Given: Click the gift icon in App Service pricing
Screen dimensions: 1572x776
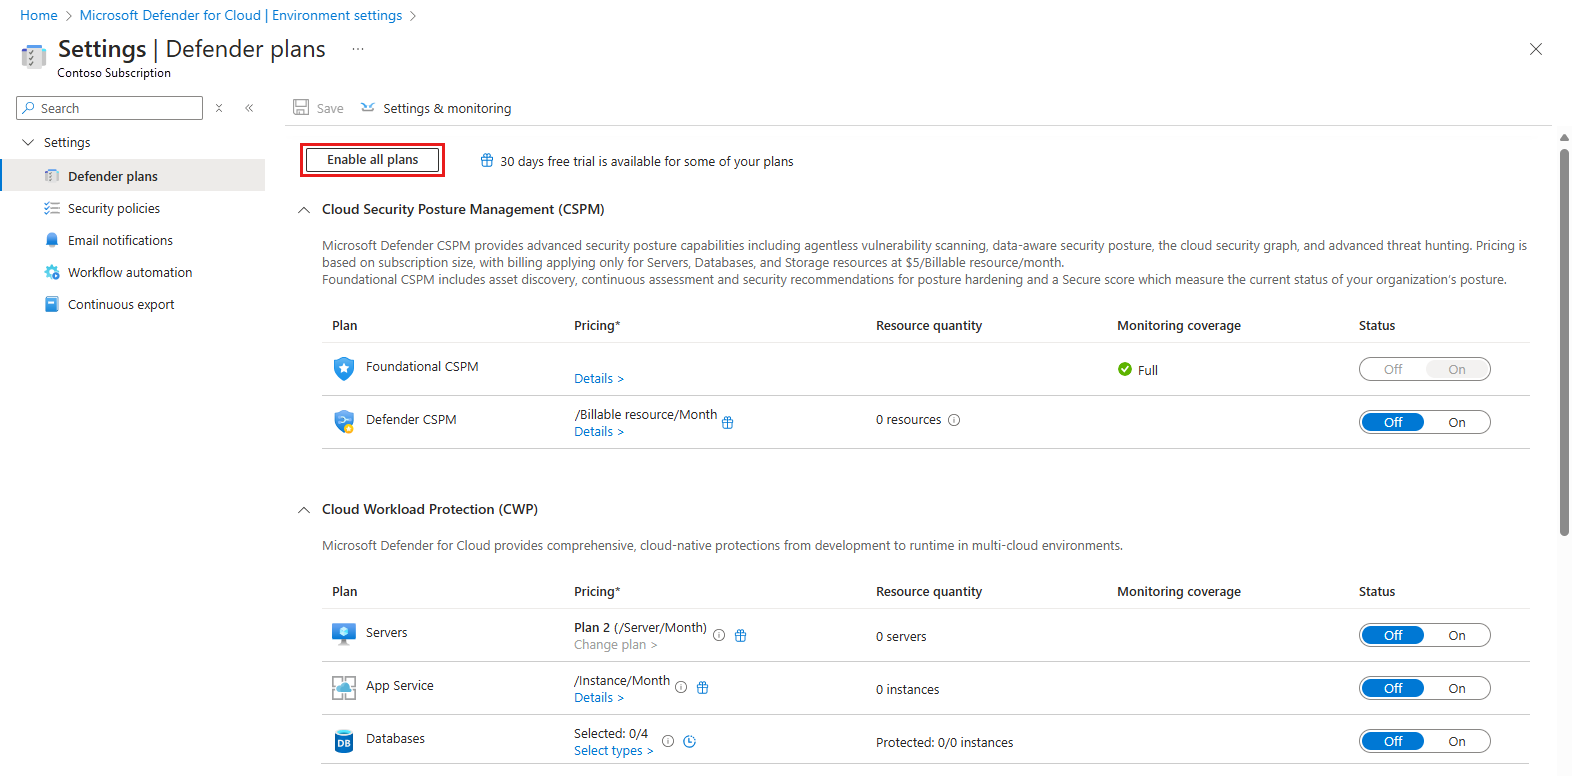Looking at the screenshot, I should click(x=703, y=687).
